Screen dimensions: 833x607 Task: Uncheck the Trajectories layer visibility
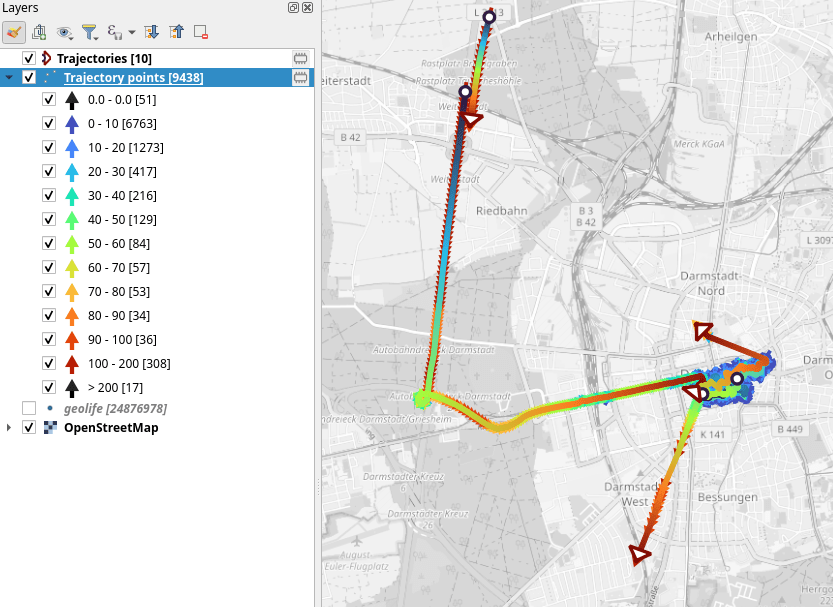click(x=29, y=58)
